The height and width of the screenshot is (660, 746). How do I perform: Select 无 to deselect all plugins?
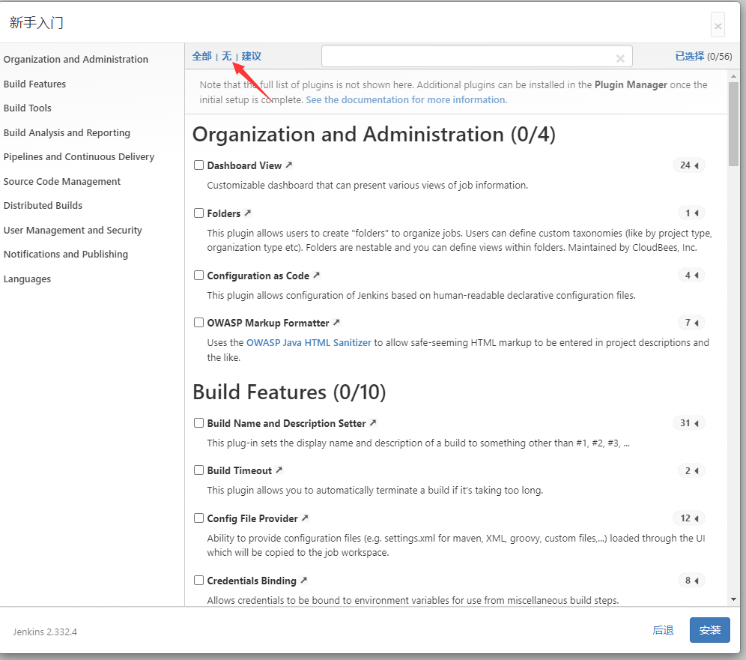[226, 56]
